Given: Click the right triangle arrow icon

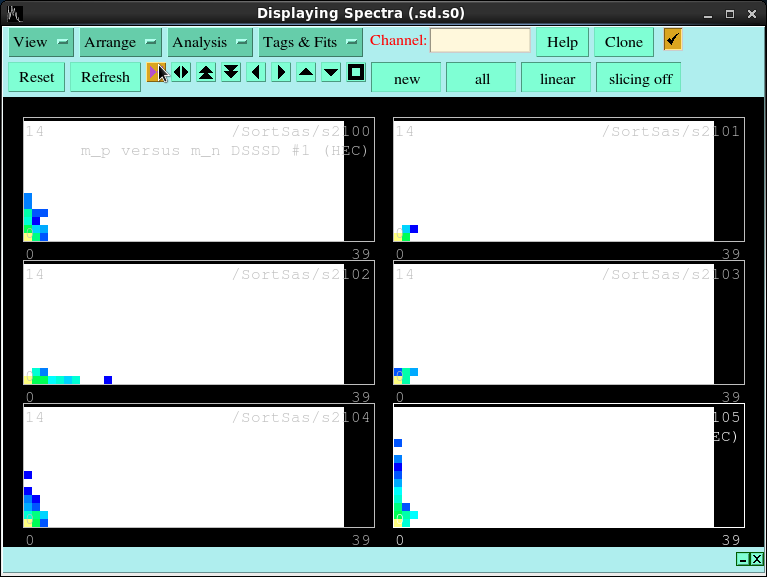Looking at the screenshot, I should [281, 73].
